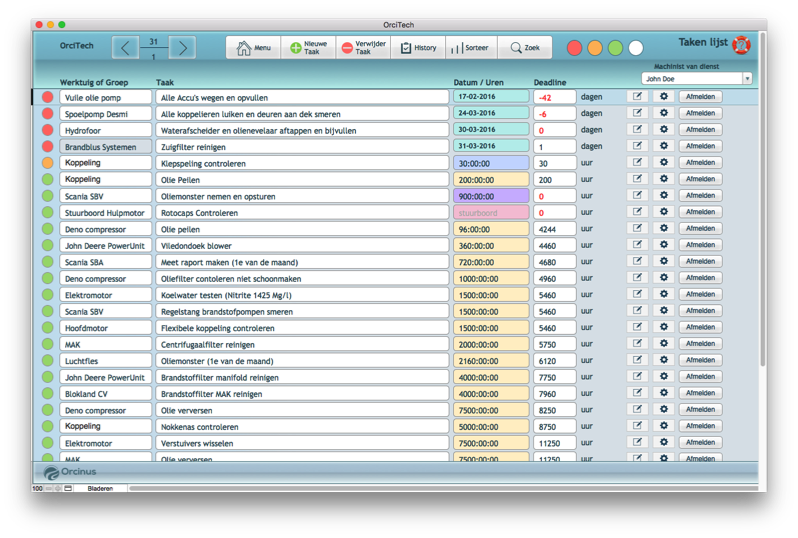Click Verwijder Taak delete button
798x538 pixels.
[x=361, y=48]
